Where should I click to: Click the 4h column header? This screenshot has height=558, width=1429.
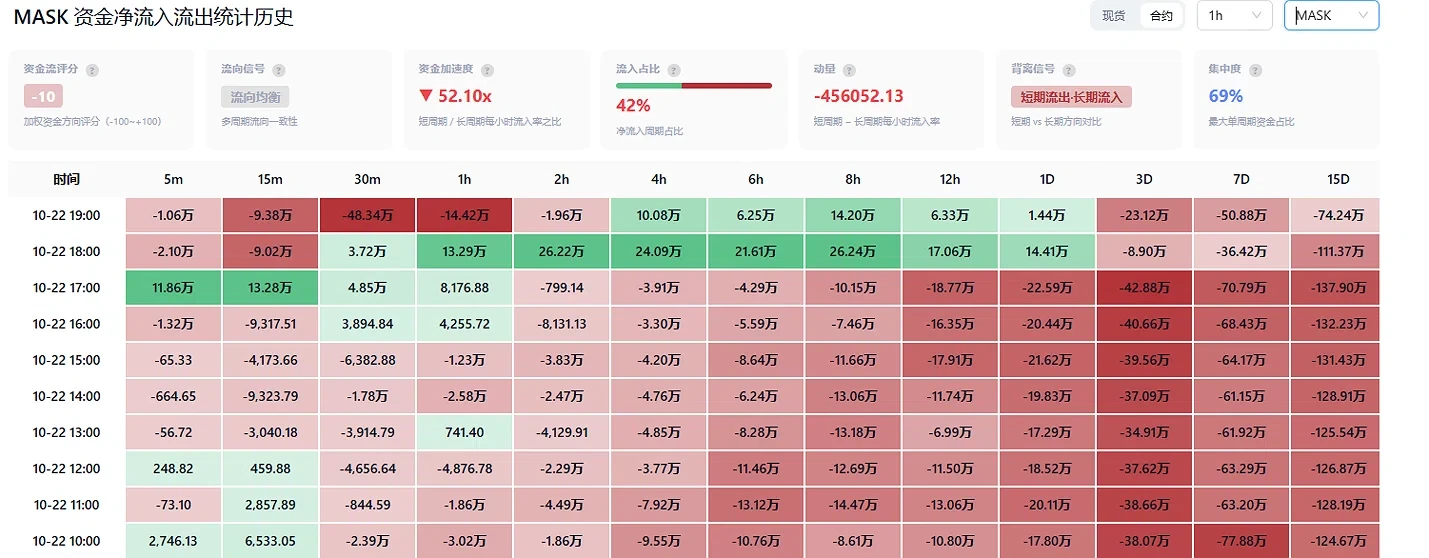659,180
